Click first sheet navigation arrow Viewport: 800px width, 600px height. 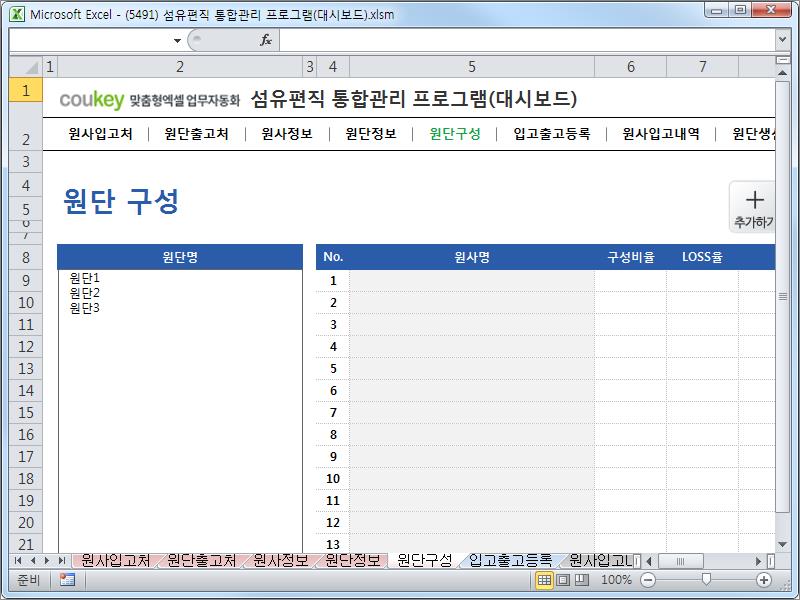click(18, 561)
